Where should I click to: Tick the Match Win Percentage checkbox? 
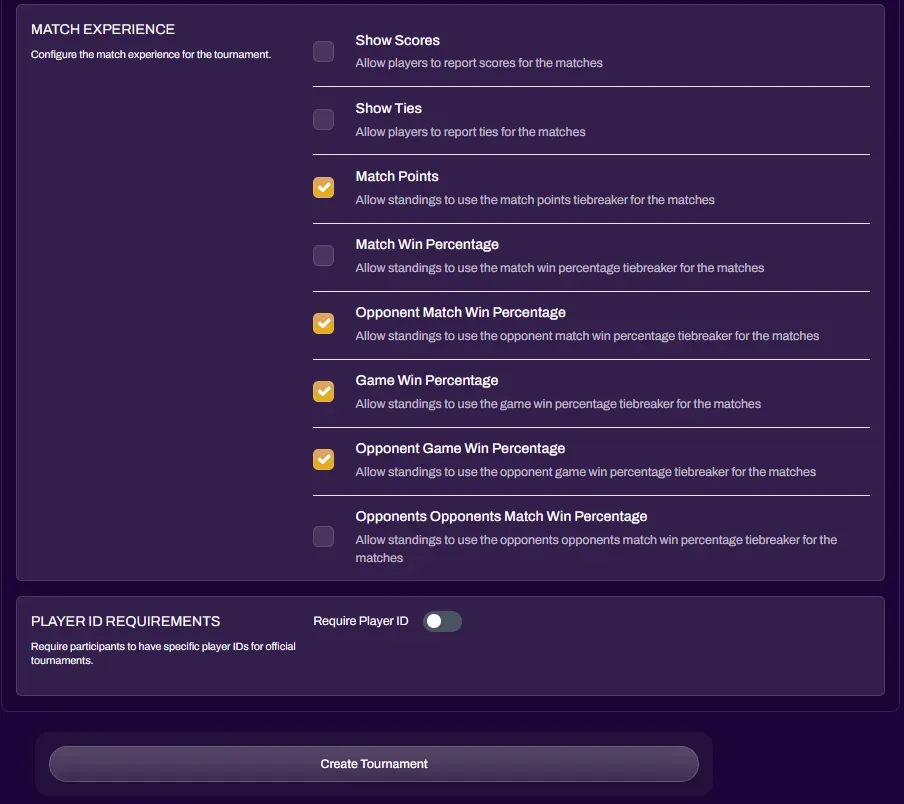[x=323, y=256]
